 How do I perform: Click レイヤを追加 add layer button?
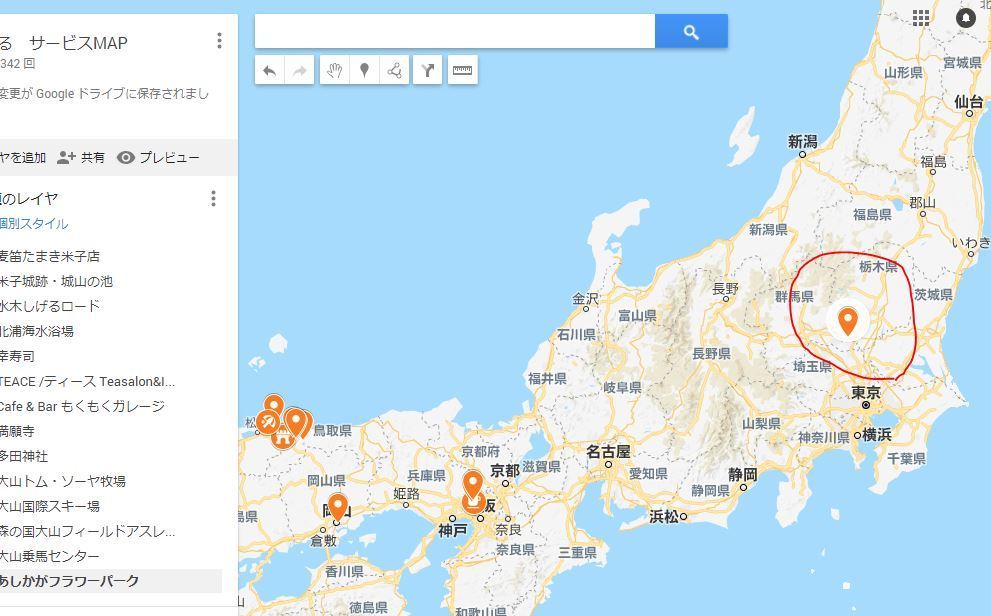[23, 157]
